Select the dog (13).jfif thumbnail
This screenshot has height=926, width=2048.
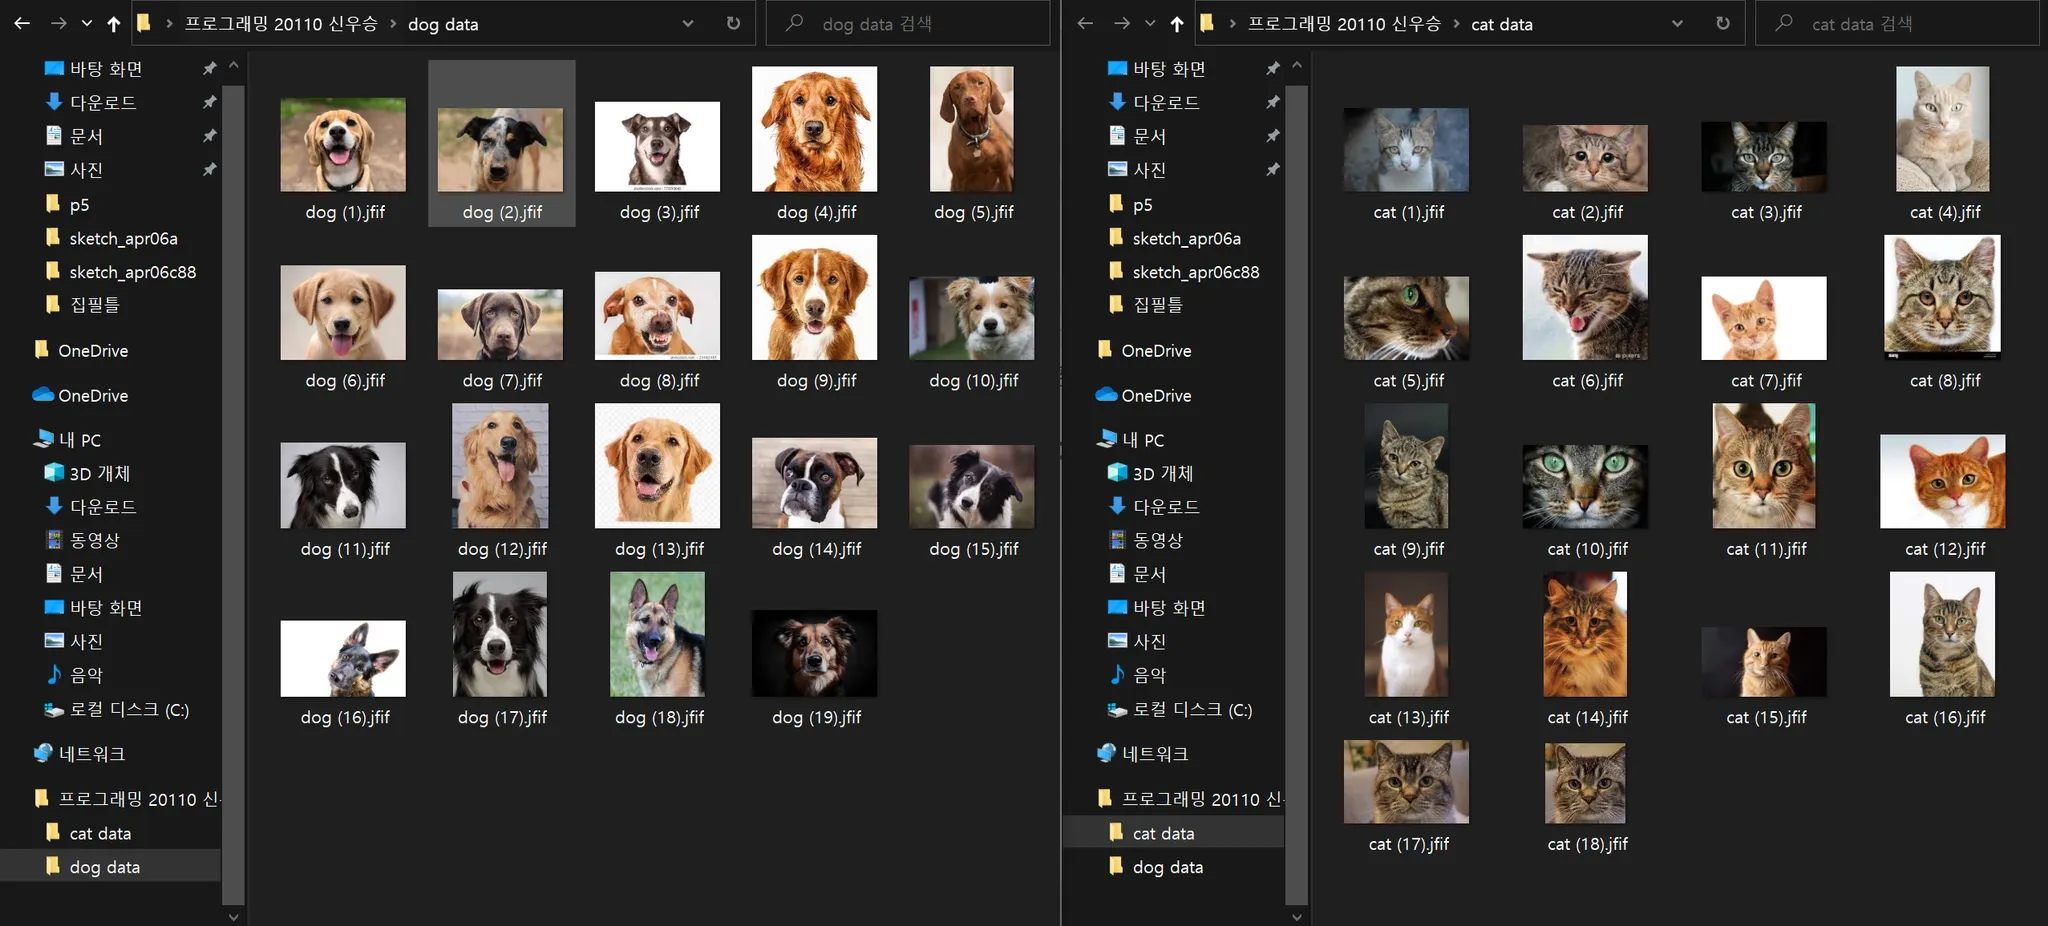click(x=657, y=466)
